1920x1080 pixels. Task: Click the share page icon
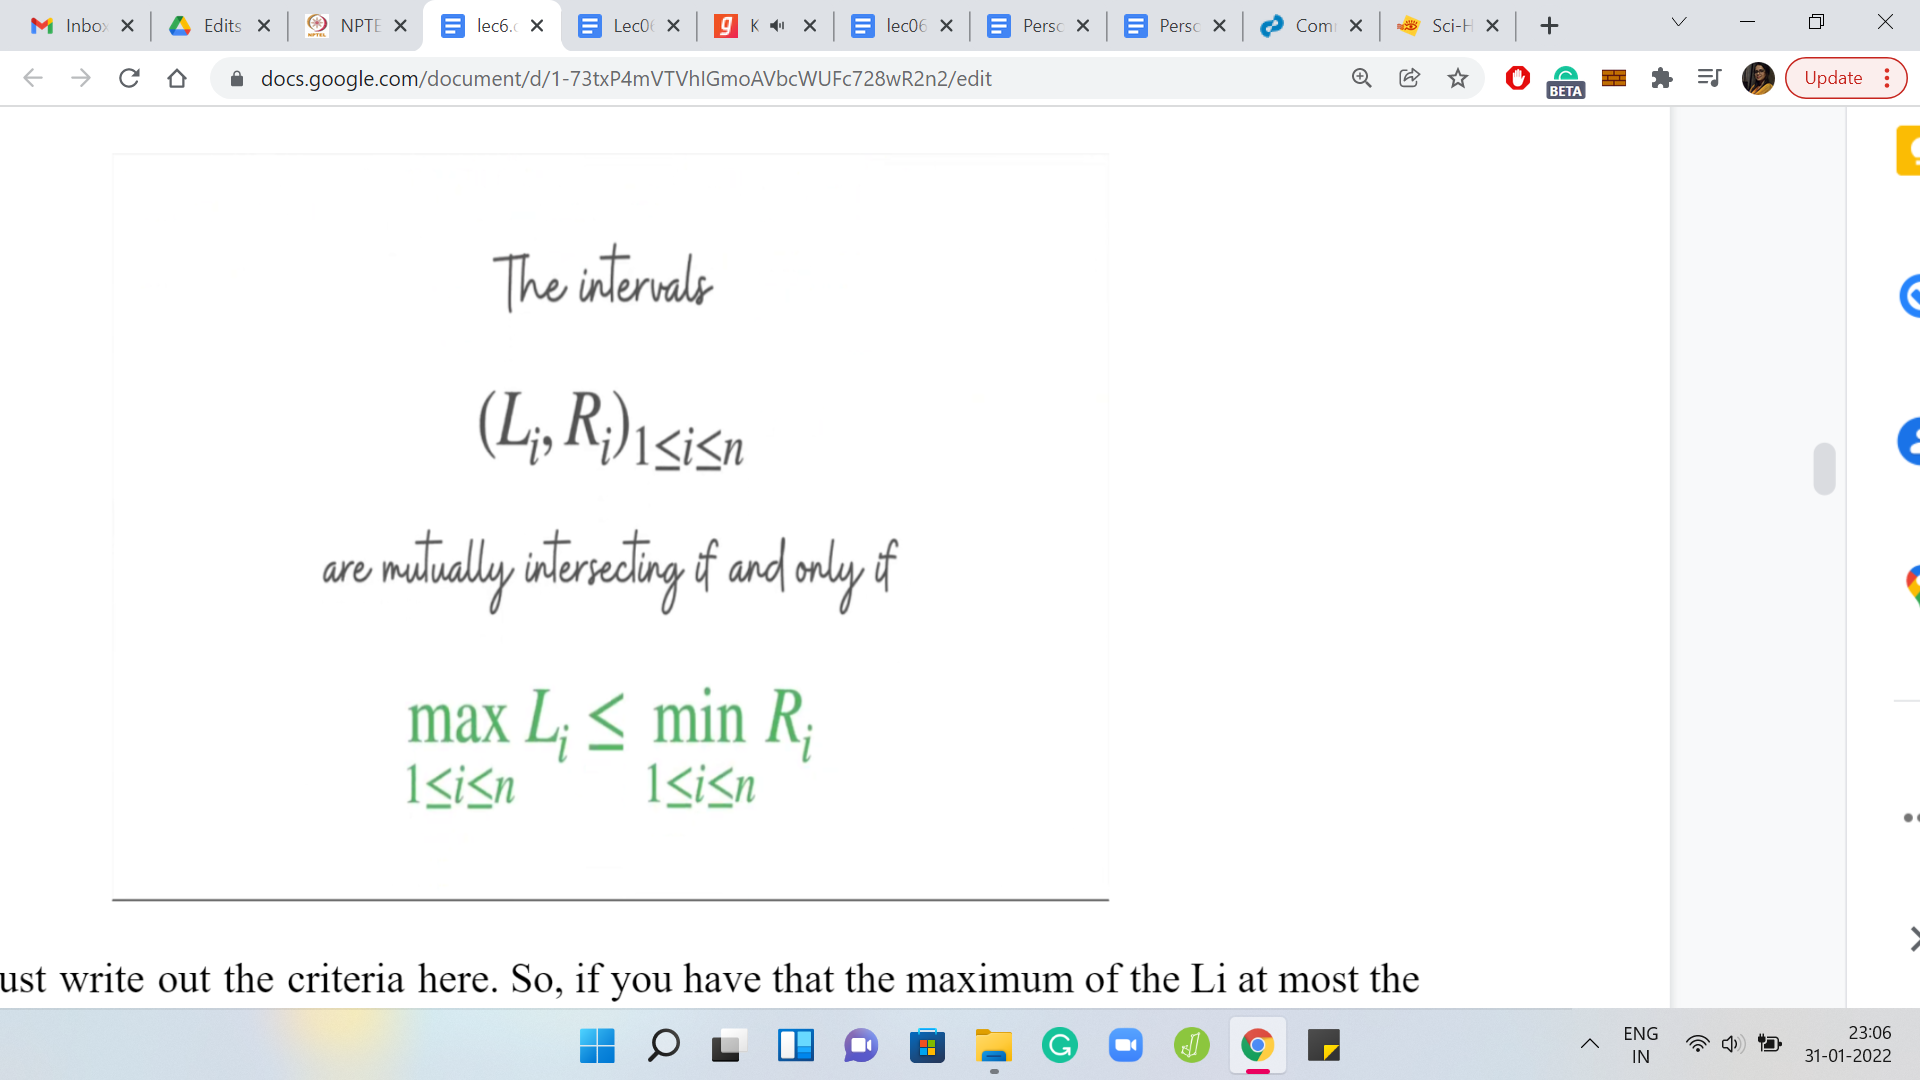[1409, 78]
